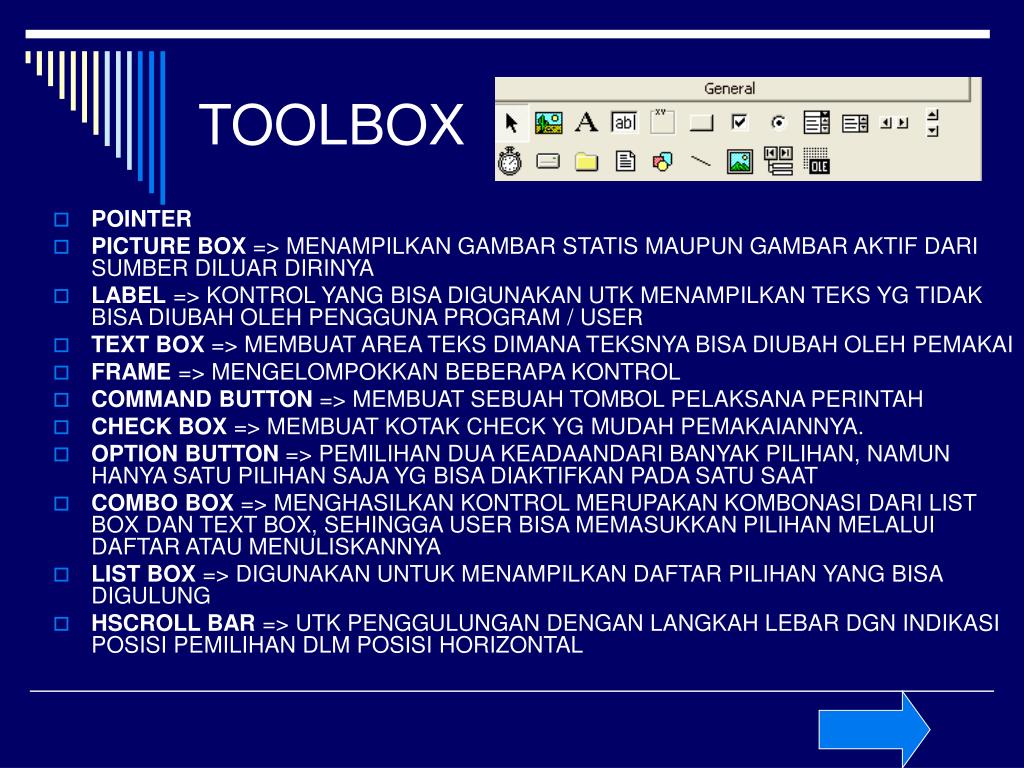Image resolution: width=1024 pixels, height=768 pixels.
Task: Click the bold LIST BOX text
Action: coord(144,574)
